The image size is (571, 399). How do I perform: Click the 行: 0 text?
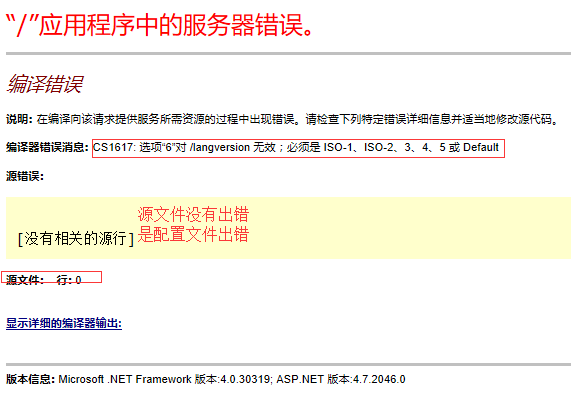[x=69, y=280]
